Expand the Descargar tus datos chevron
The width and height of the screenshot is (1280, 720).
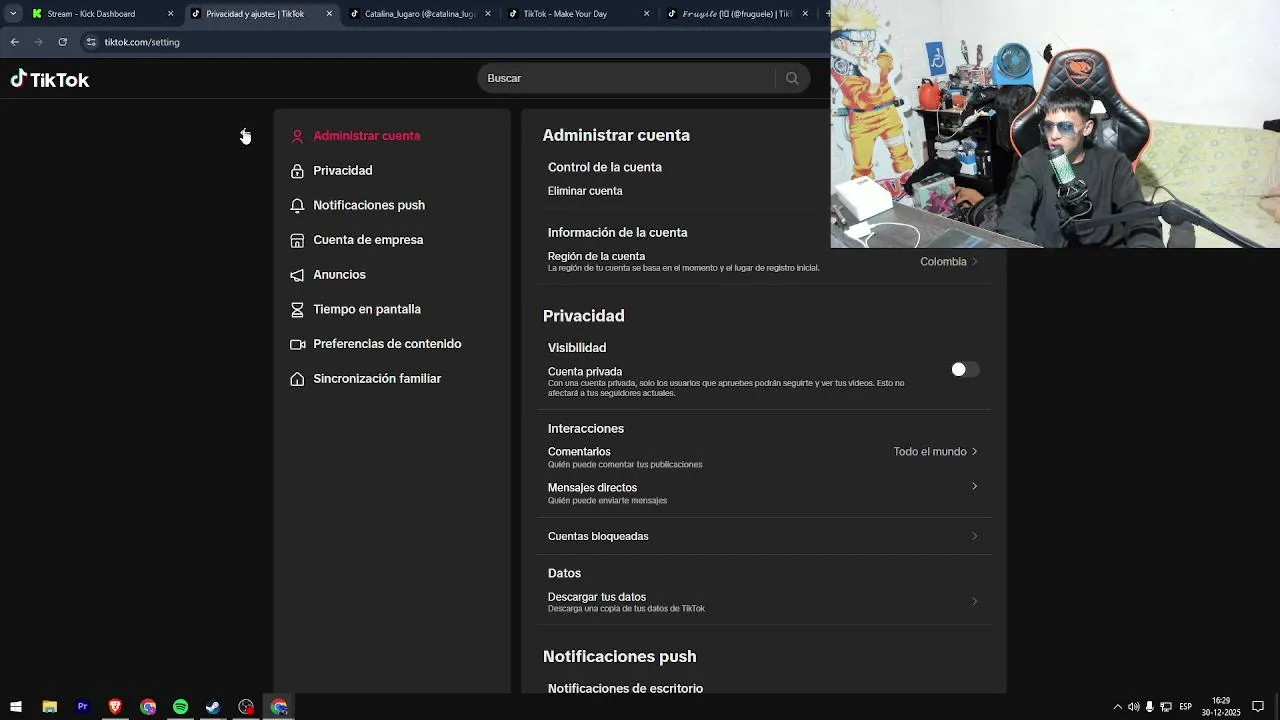click(x=975, y=602)
